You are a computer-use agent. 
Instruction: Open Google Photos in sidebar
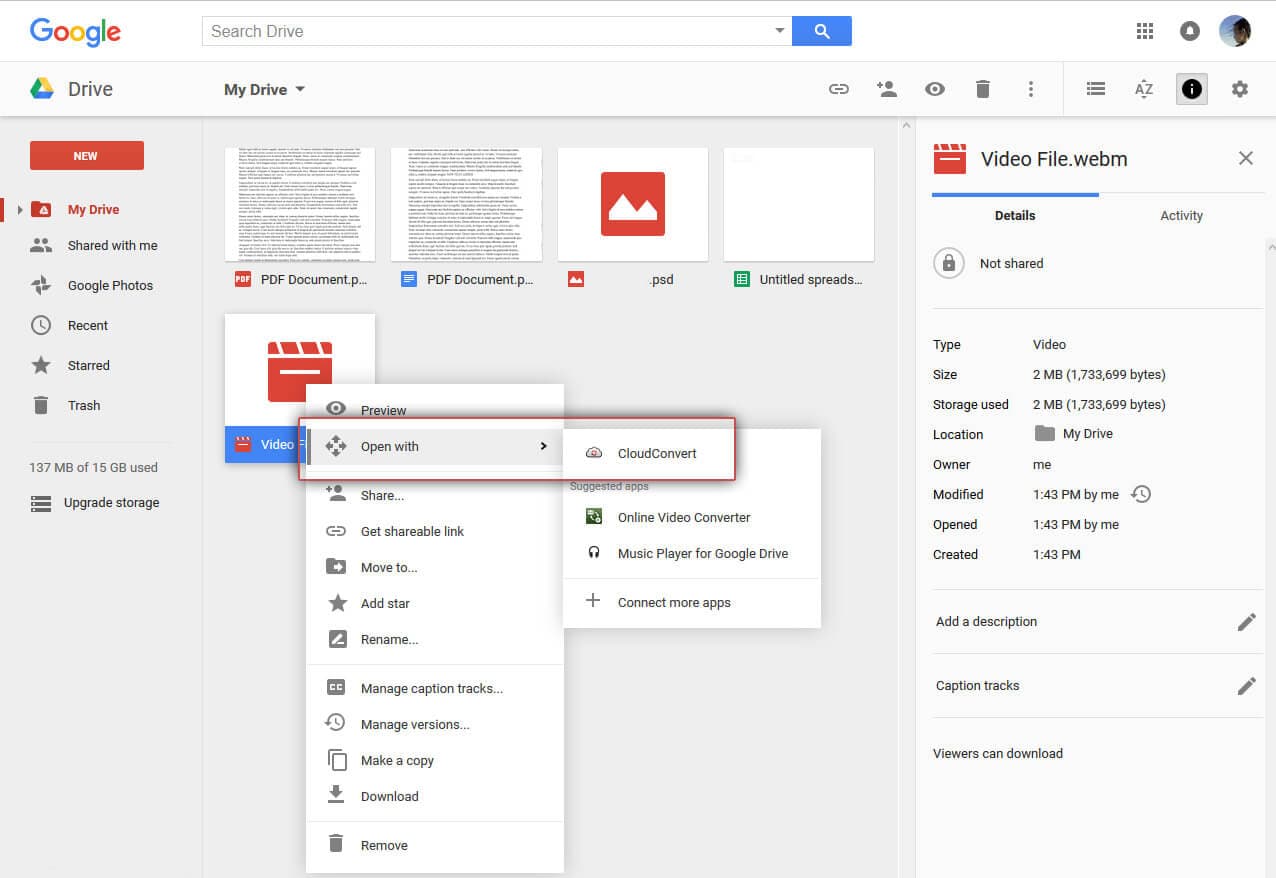pyautogui.click(x=110, y=286)
